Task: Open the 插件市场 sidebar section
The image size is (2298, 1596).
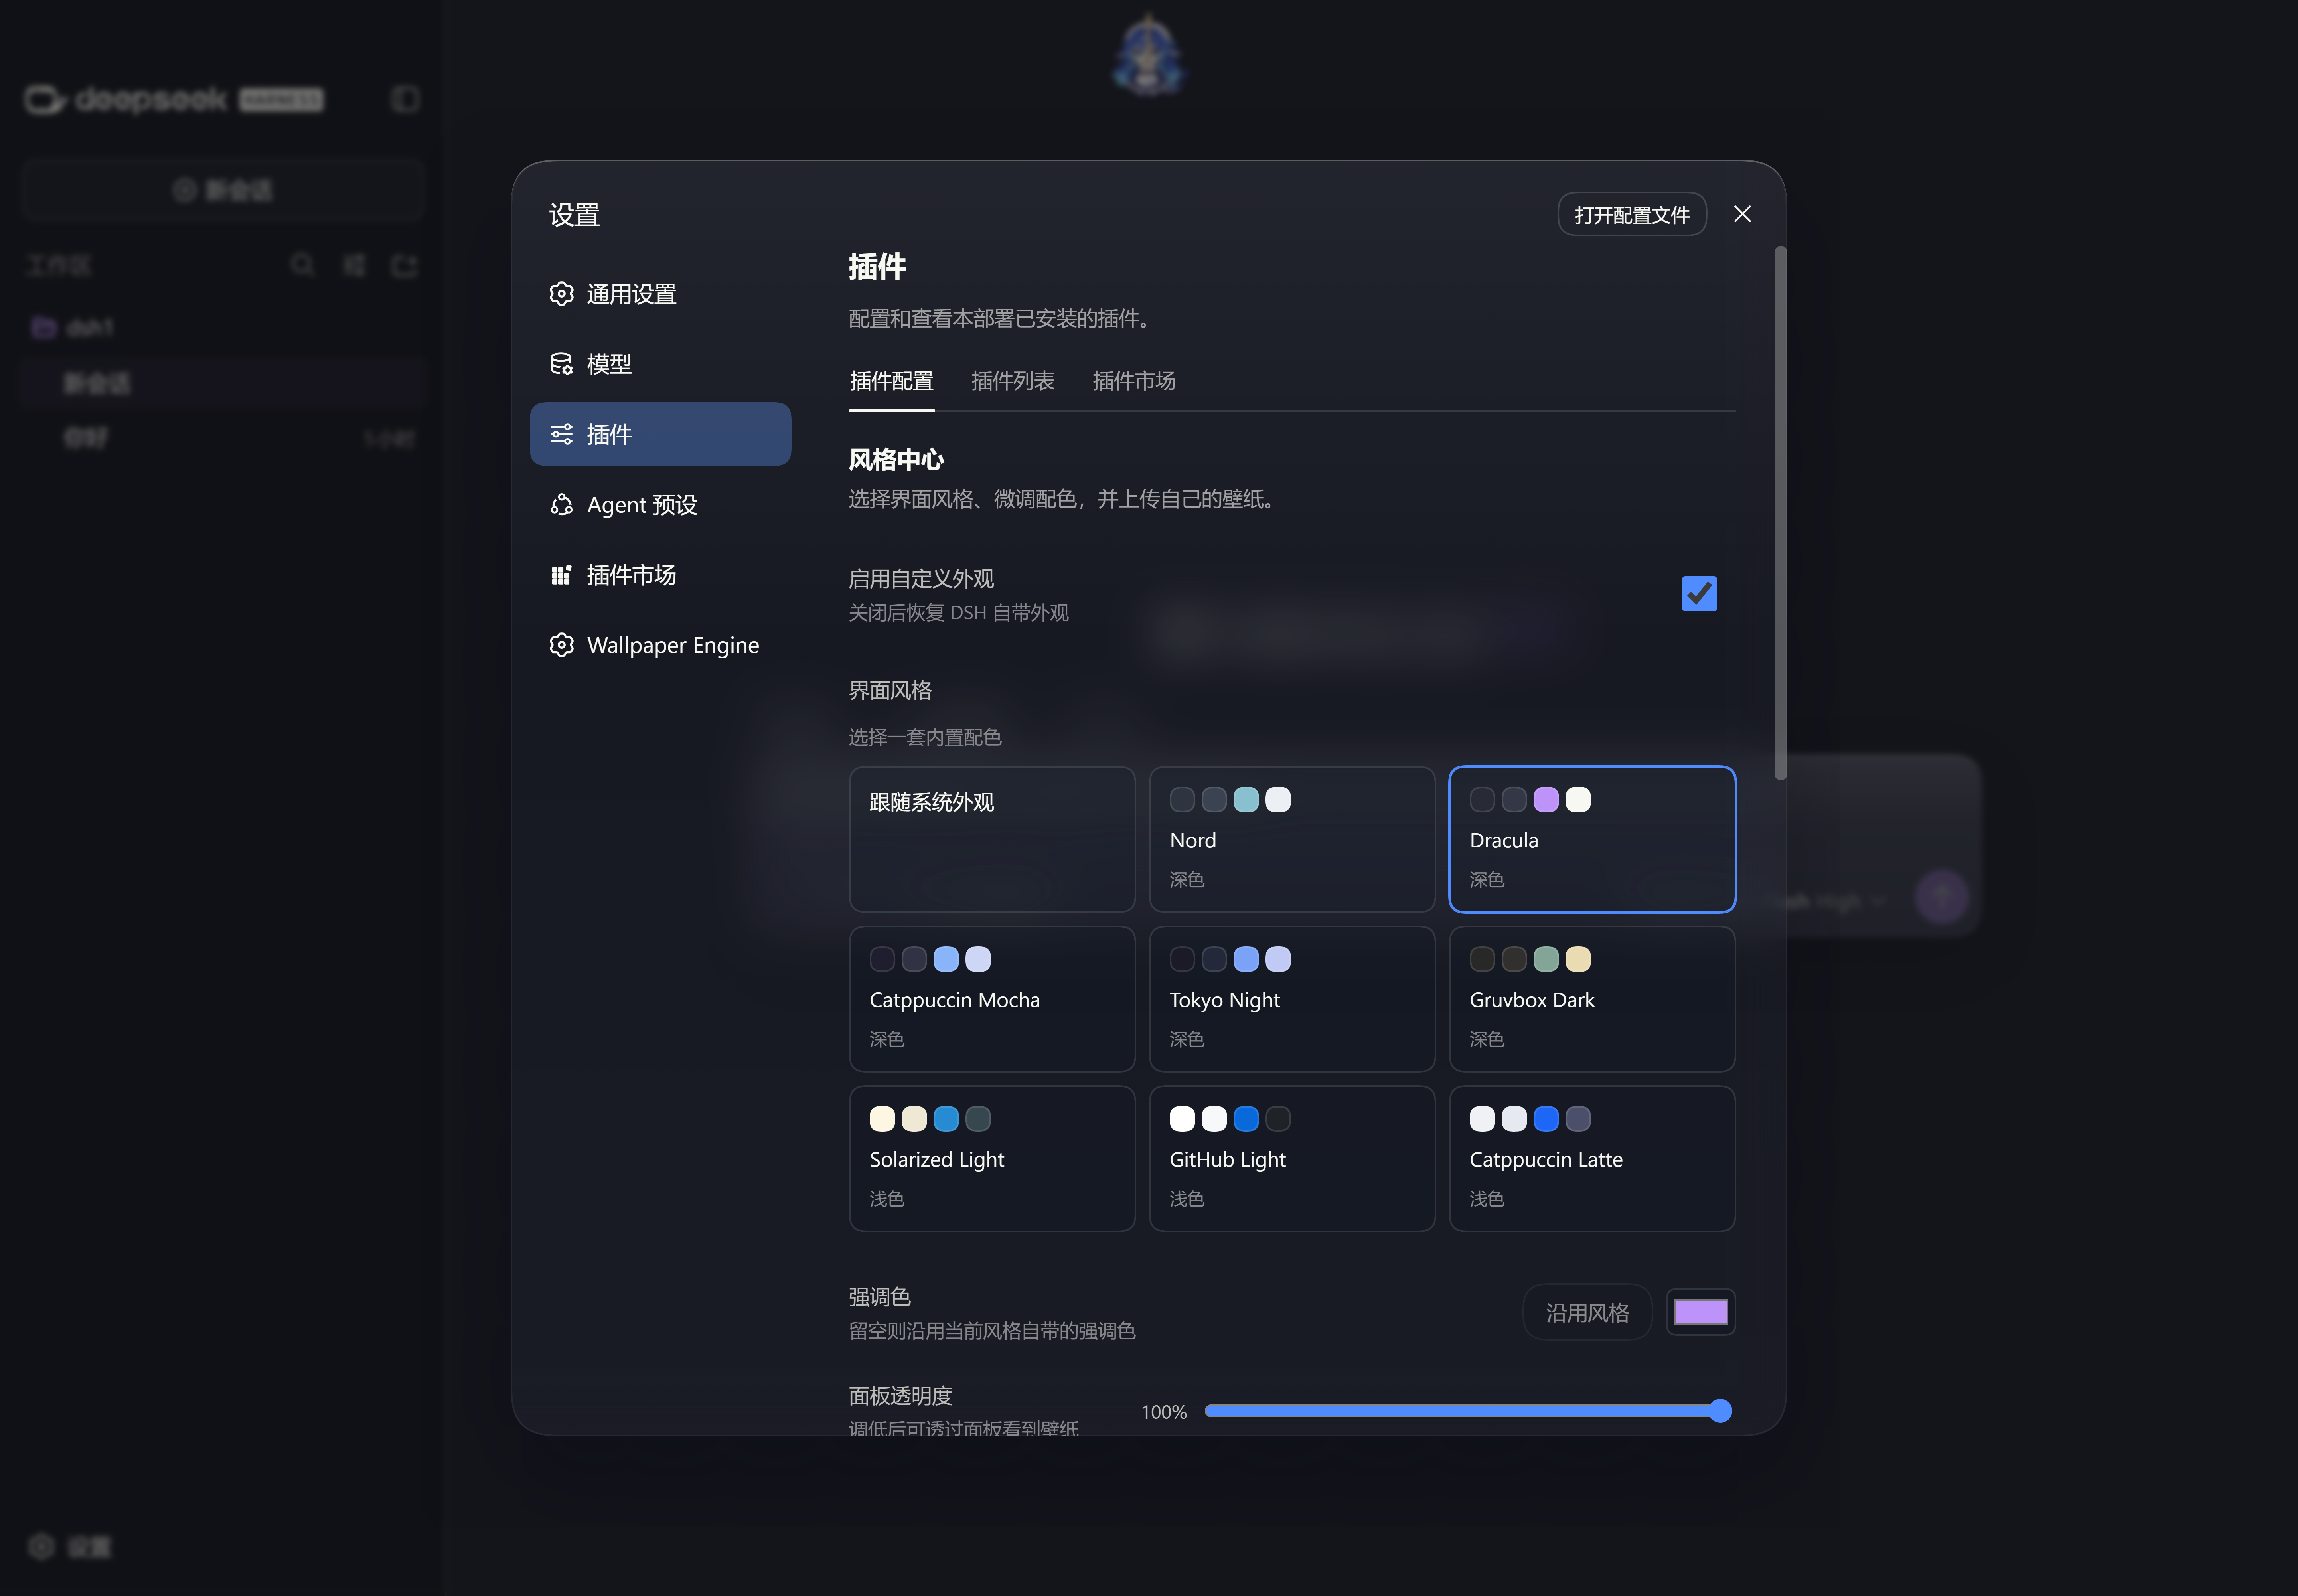Action: click(x=660, y=575)
